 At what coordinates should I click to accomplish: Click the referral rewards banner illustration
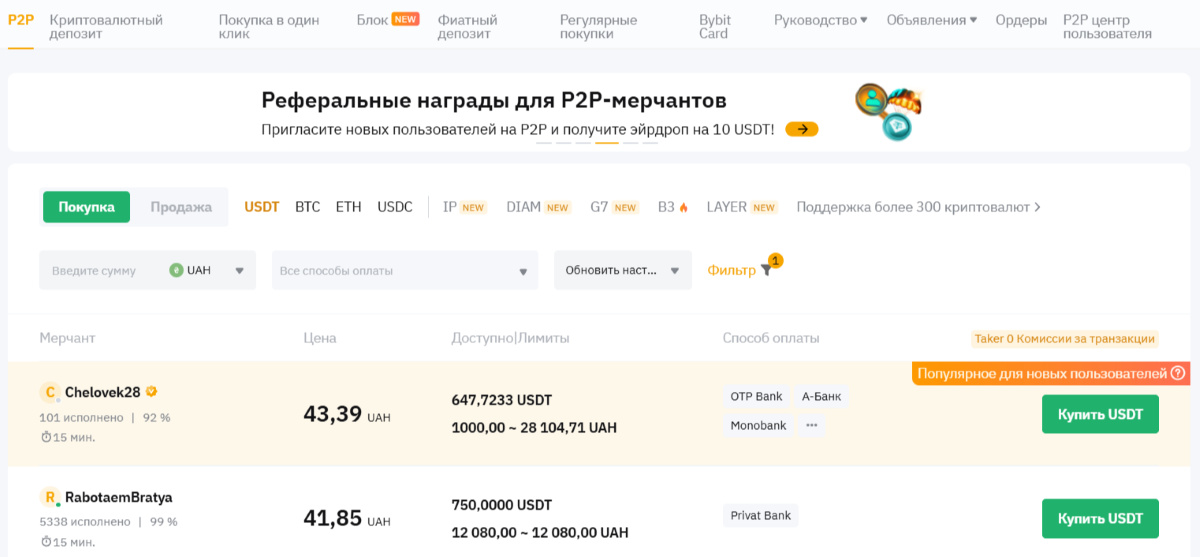coord(888,111)
